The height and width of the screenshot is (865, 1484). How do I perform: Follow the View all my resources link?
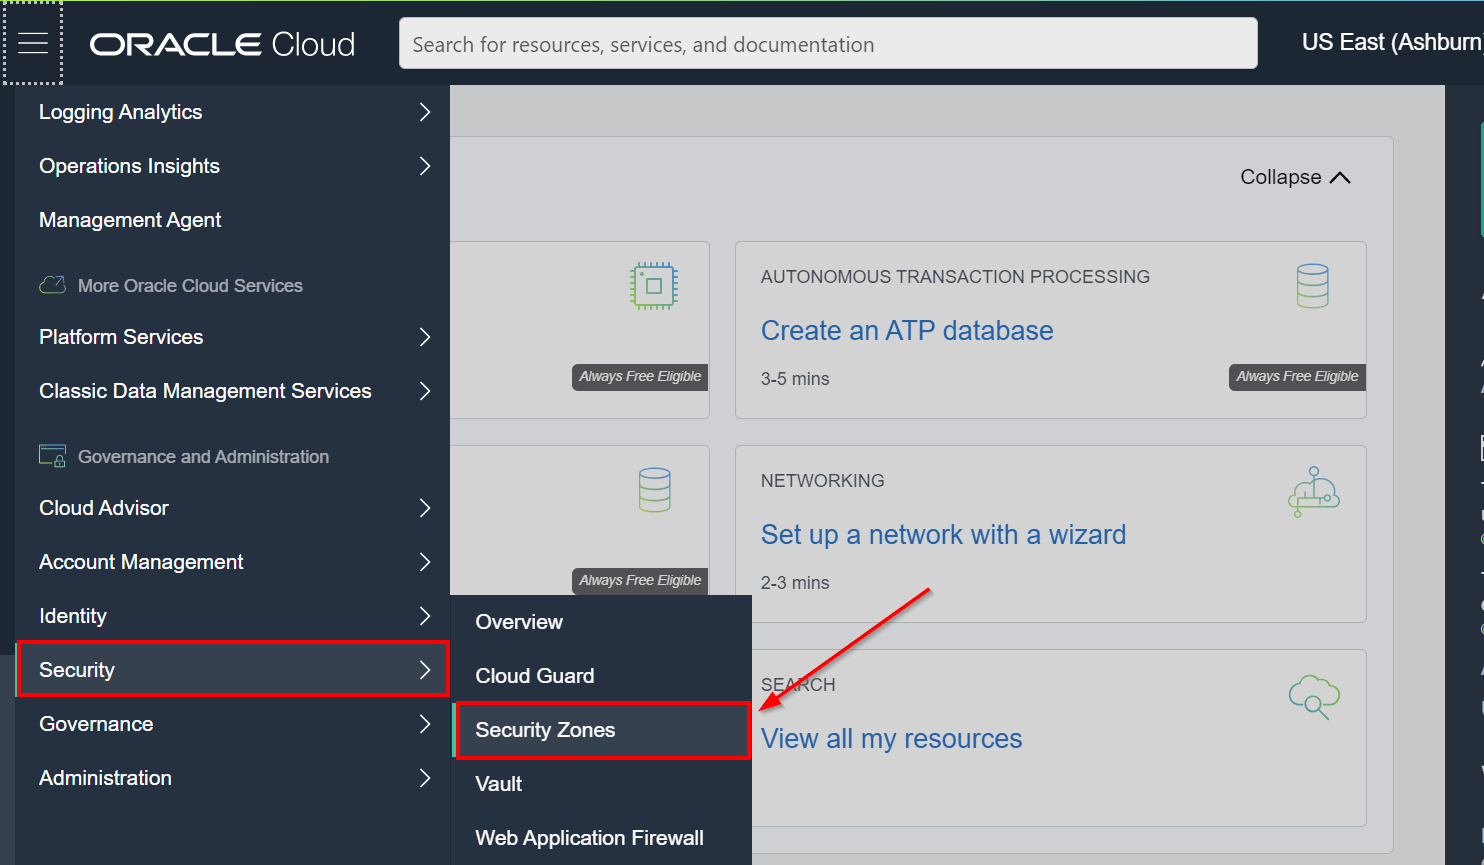click(891, 739)
